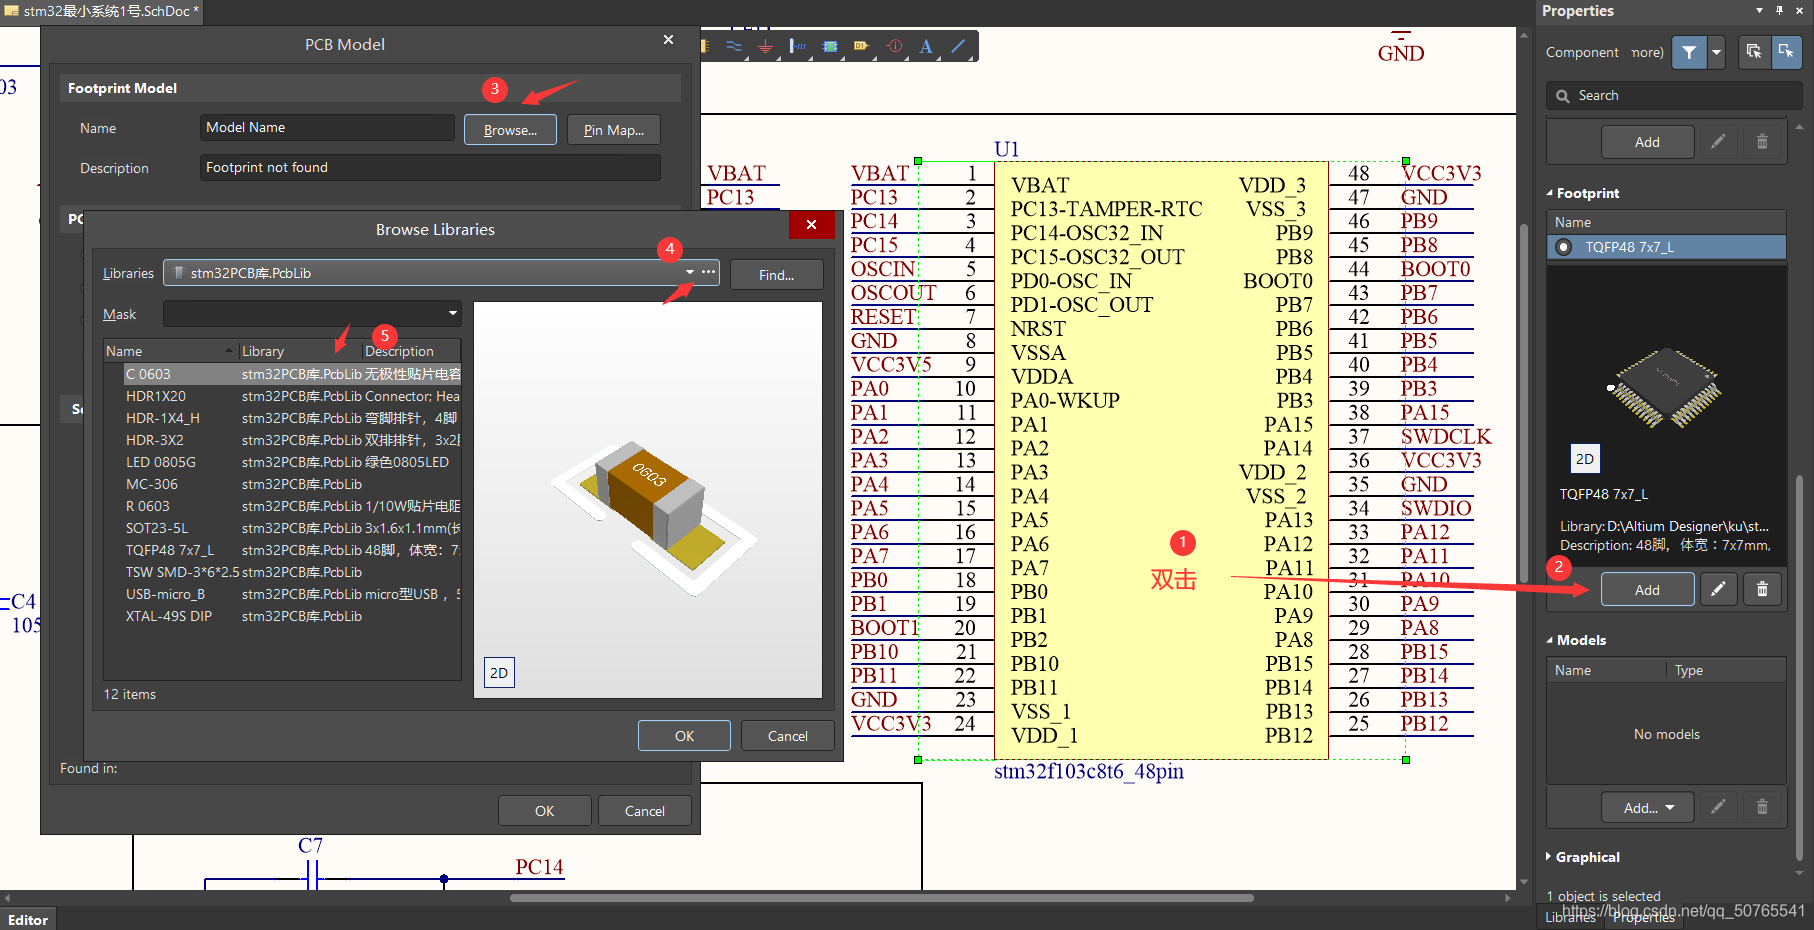Click the Place Sheet Symbol icon
Viewport: 1814px width, 930px height.
[x=829, y=46]
